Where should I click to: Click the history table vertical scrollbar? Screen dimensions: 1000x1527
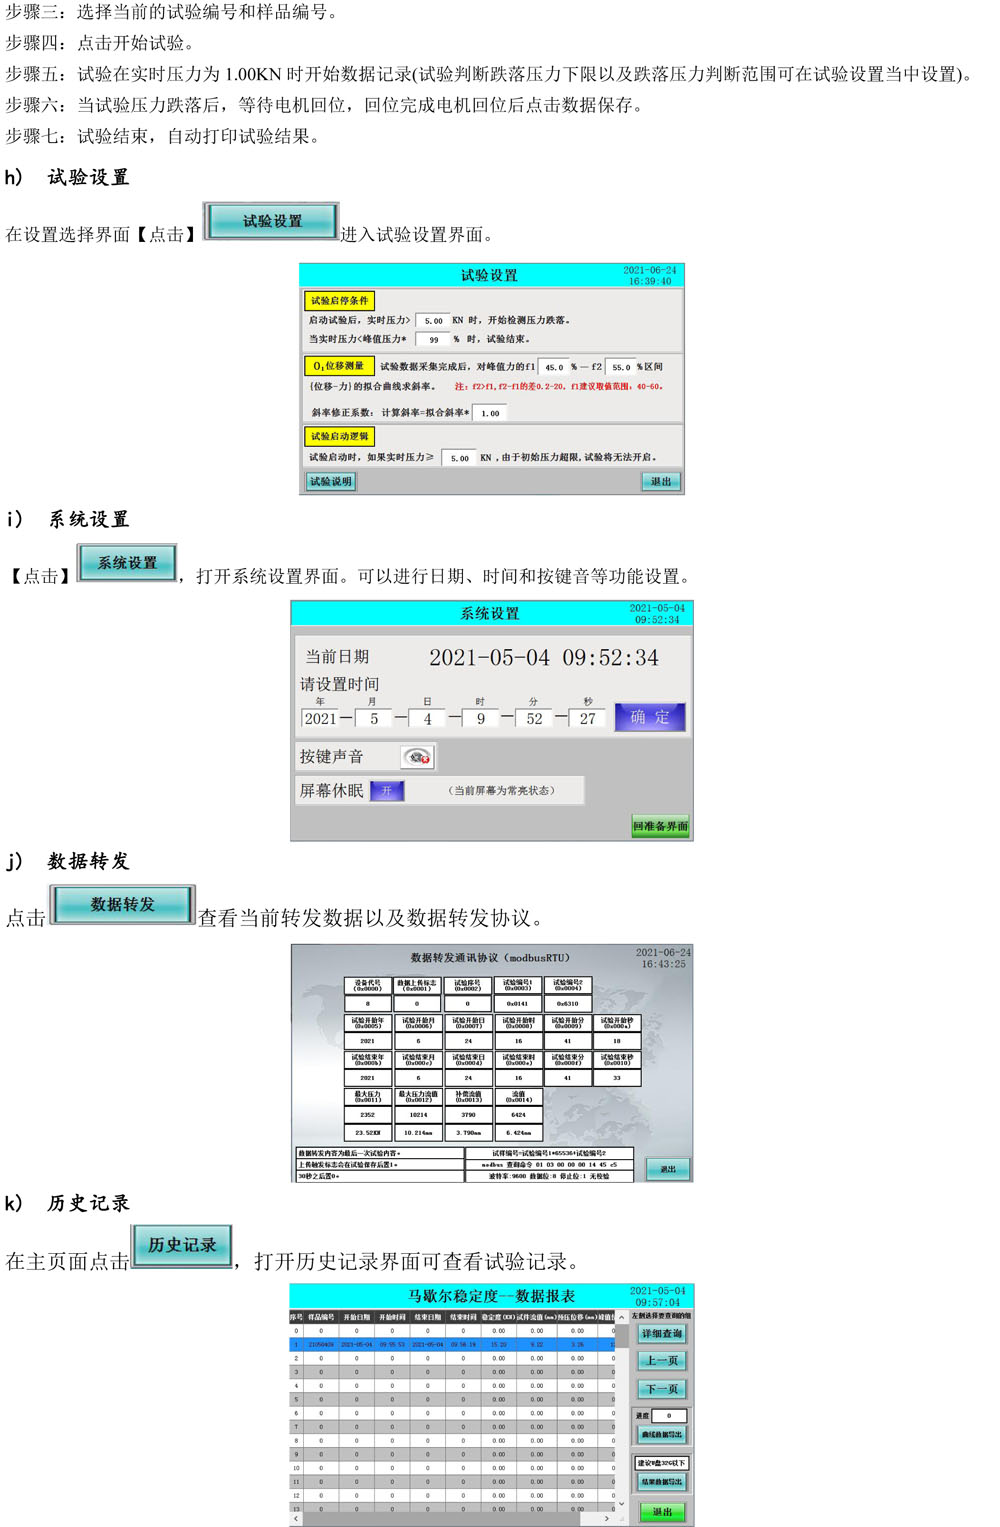pos(622,1412)
